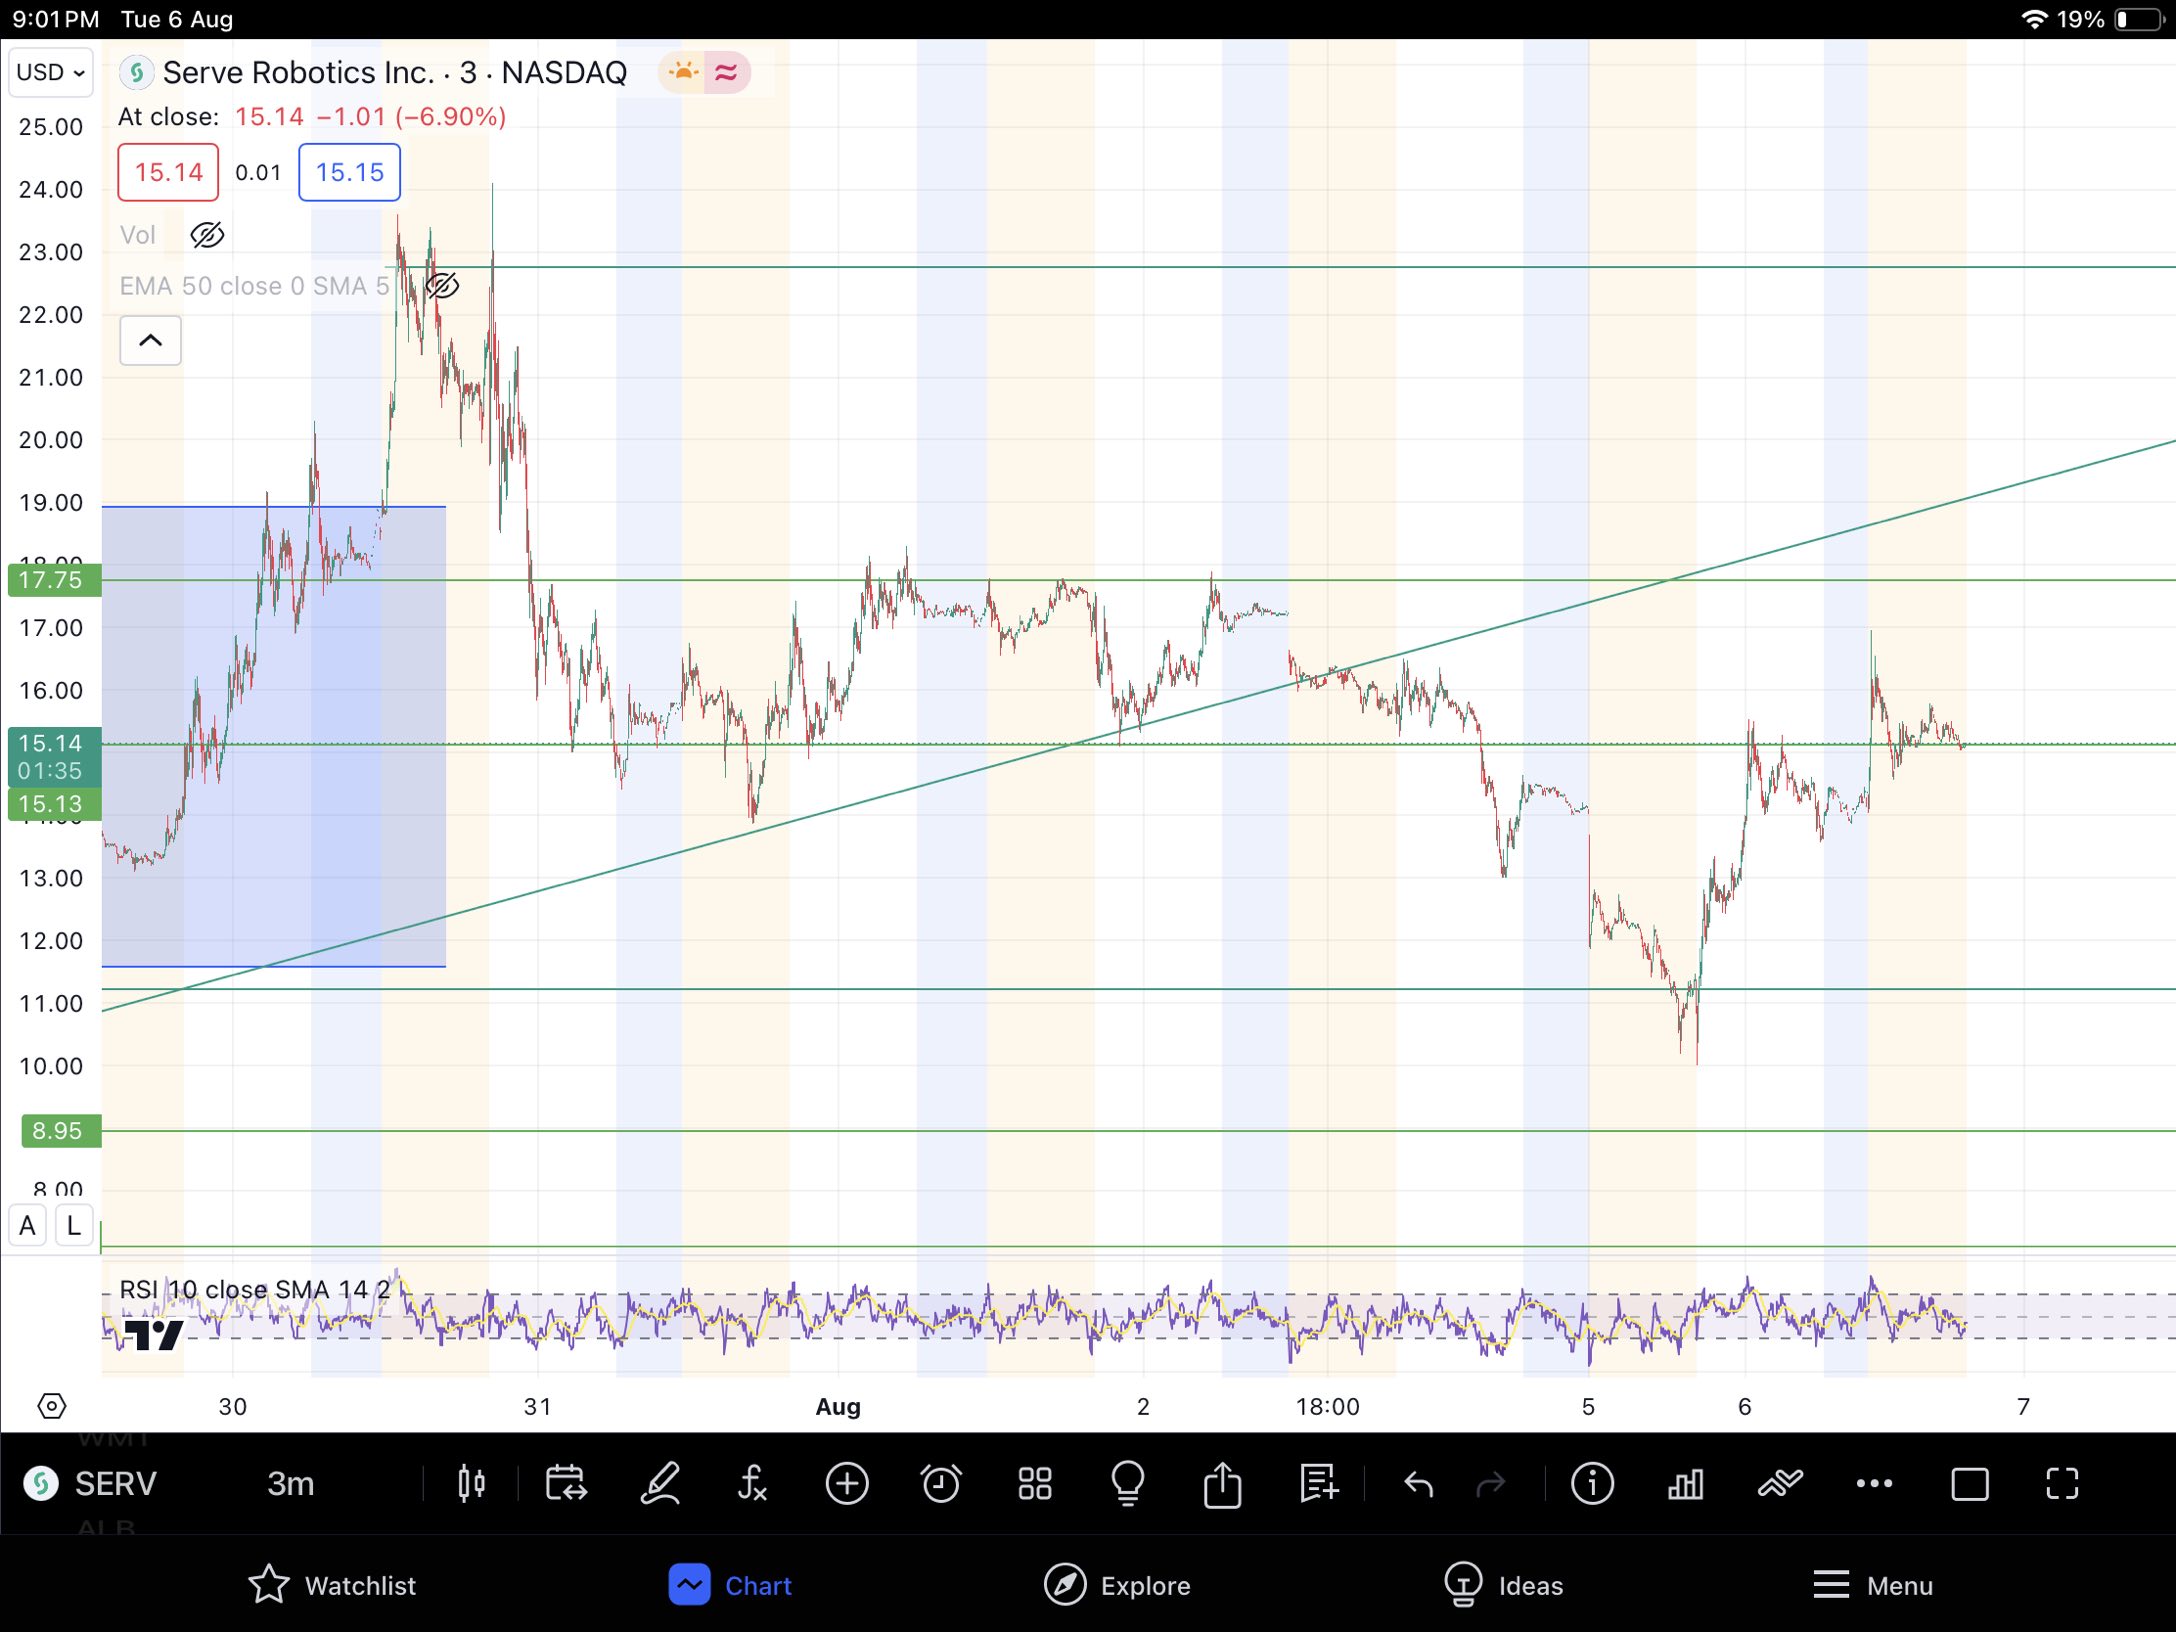This screenshot has width=2176, height=1632.
Task: Enter fullscreen chart mode
Action: pyautogui.click(x=2062, y=1484)
